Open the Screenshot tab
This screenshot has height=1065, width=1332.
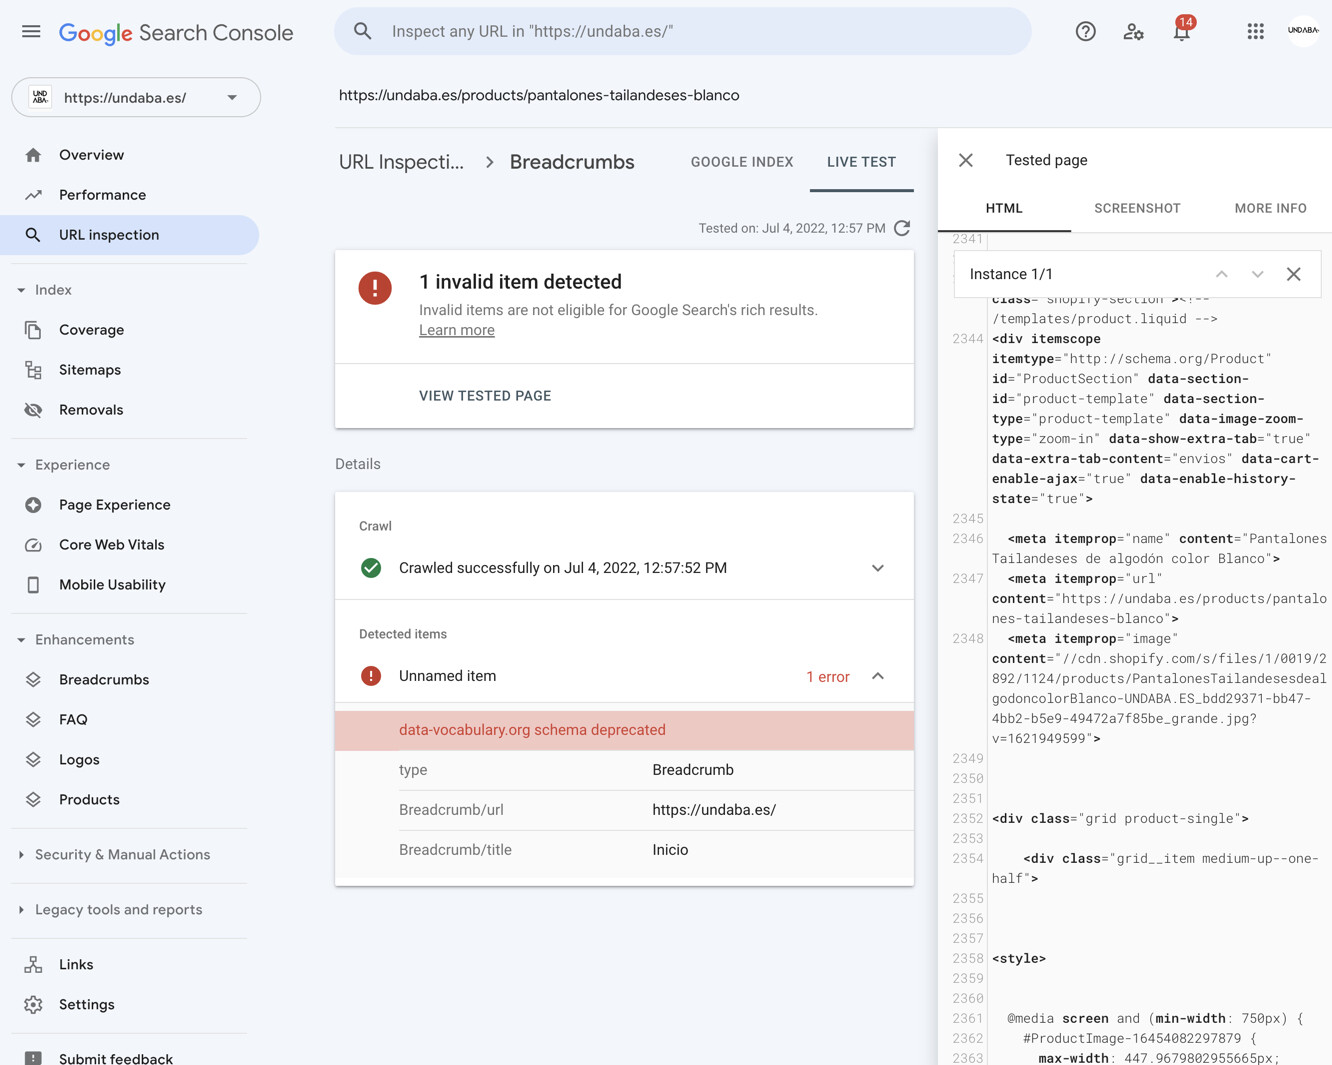click(x=1137, y=208)
